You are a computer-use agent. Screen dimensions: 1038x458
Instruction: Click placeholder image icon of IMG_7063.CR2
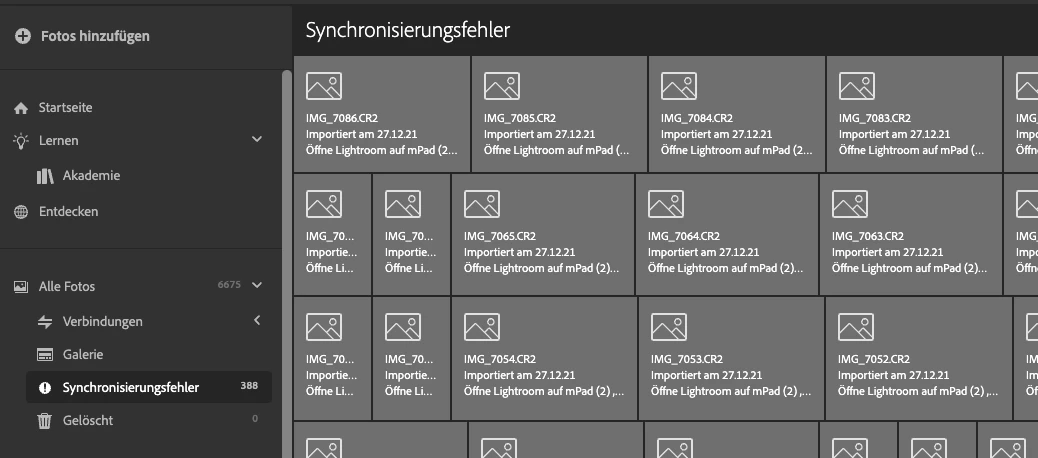850,204
